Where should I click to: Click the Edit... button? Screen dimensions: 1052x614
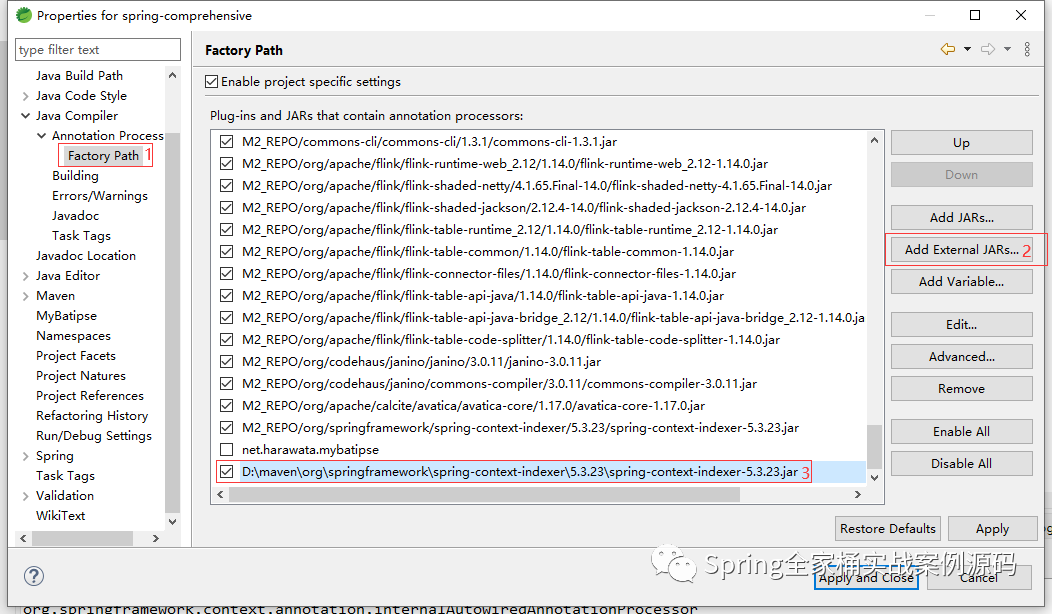coord(961,324)
